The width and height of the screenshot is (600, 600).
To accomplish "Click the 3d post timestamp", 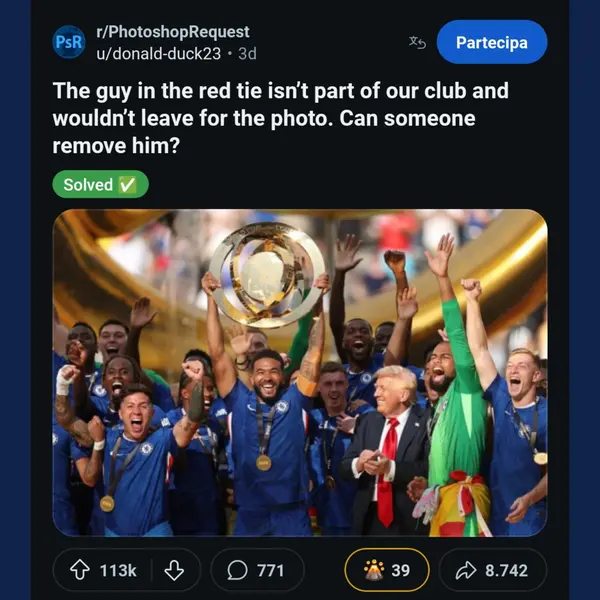I will (247, 53).
